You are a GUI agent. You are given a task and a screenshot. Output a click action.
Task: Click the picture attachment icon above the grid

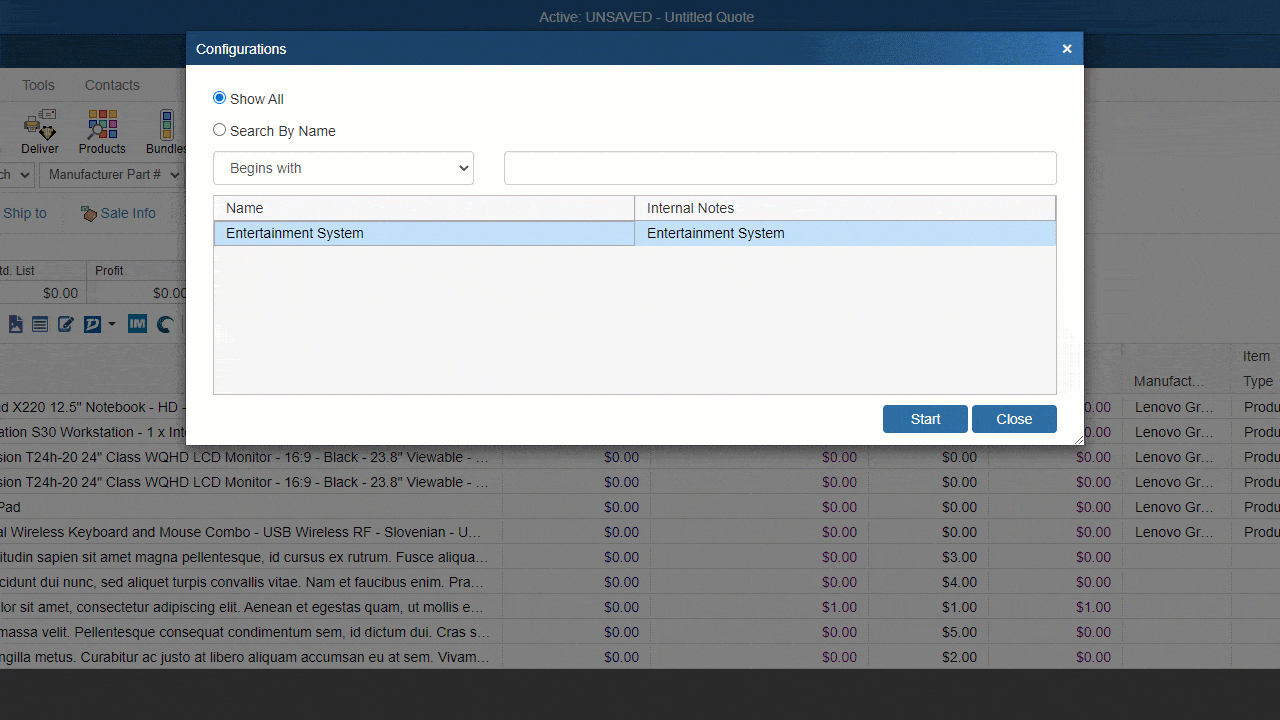click(15, 324)
